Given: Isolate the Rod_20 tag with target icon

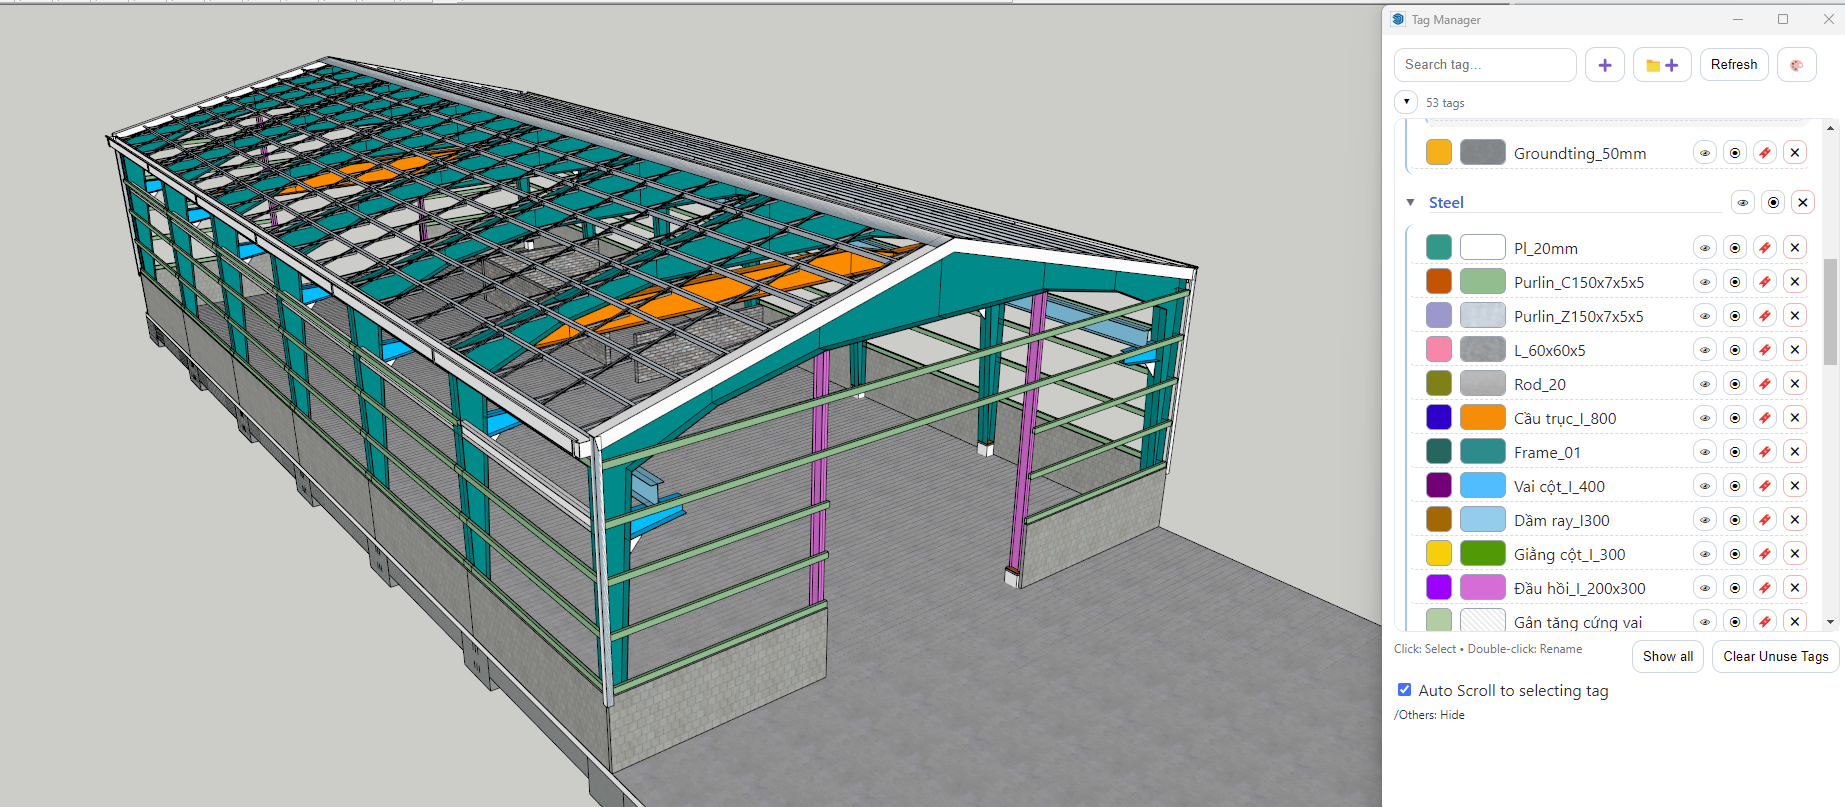Looking at the screenshot, I should pyautogui.click(x=1735, y=384).
